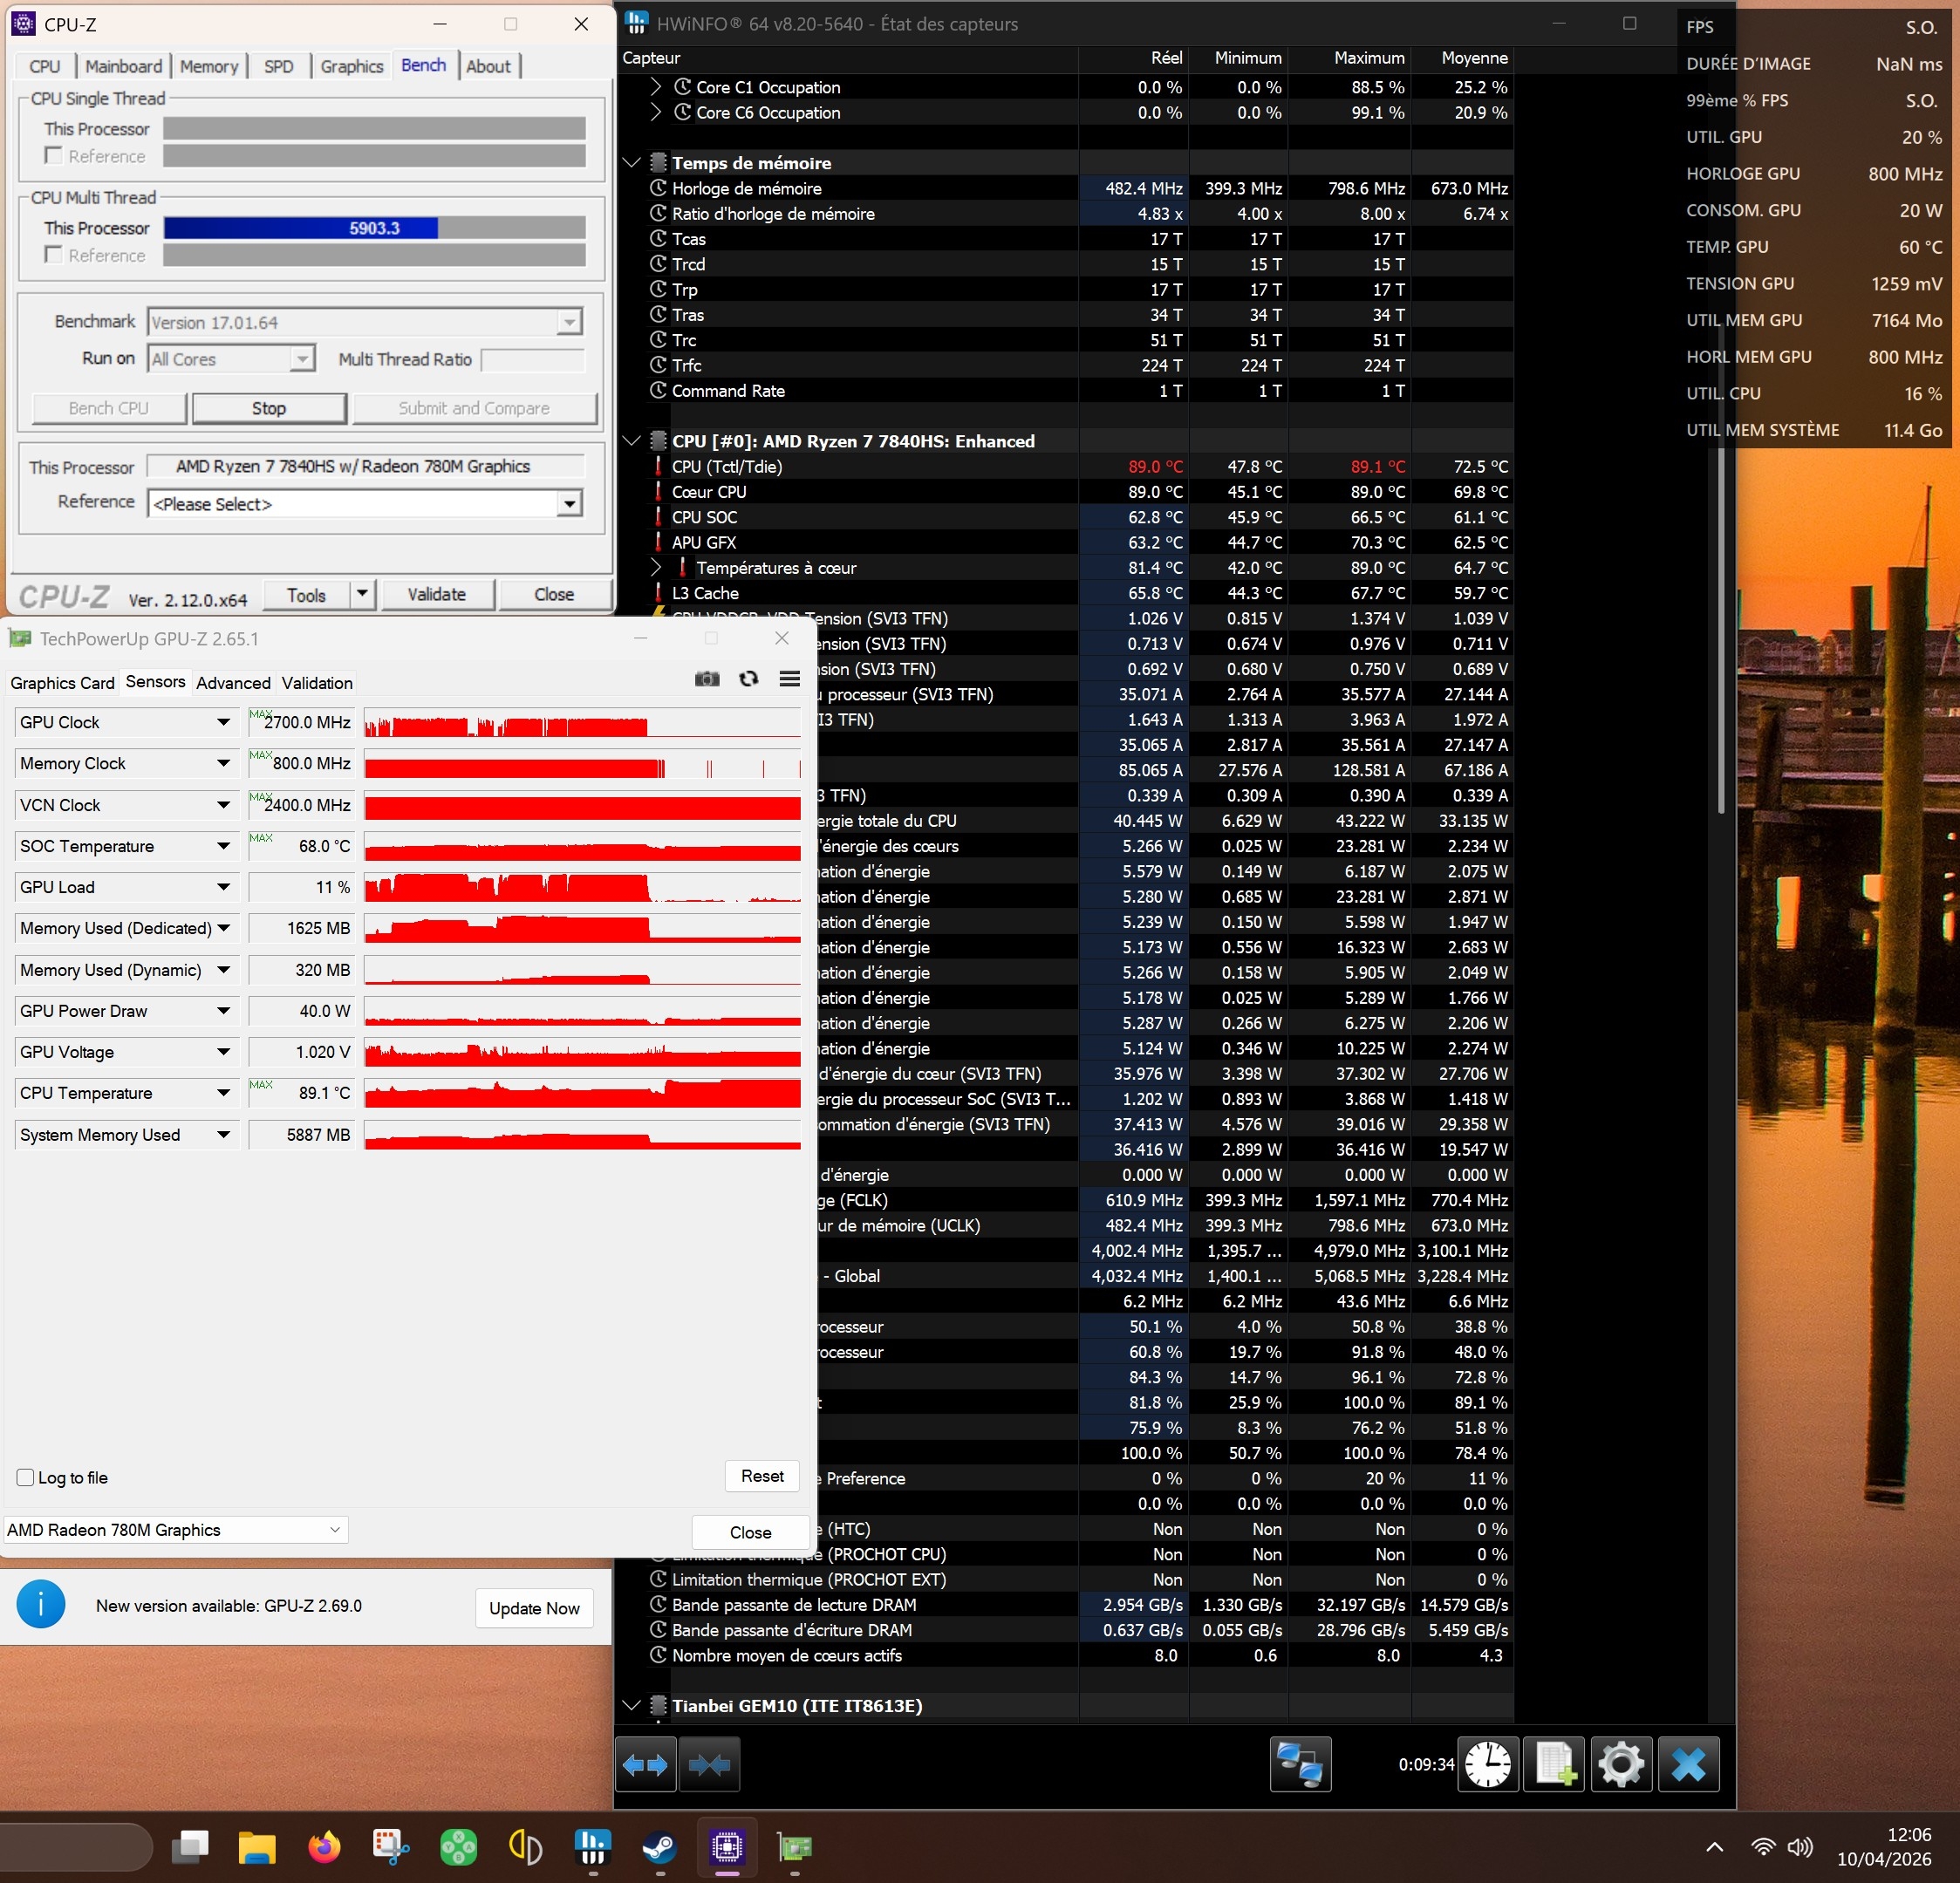Viewport: 1960px width, 1883px height.
Task: Open Snipping Tool from taskbar
Action: coord(391,1846)
